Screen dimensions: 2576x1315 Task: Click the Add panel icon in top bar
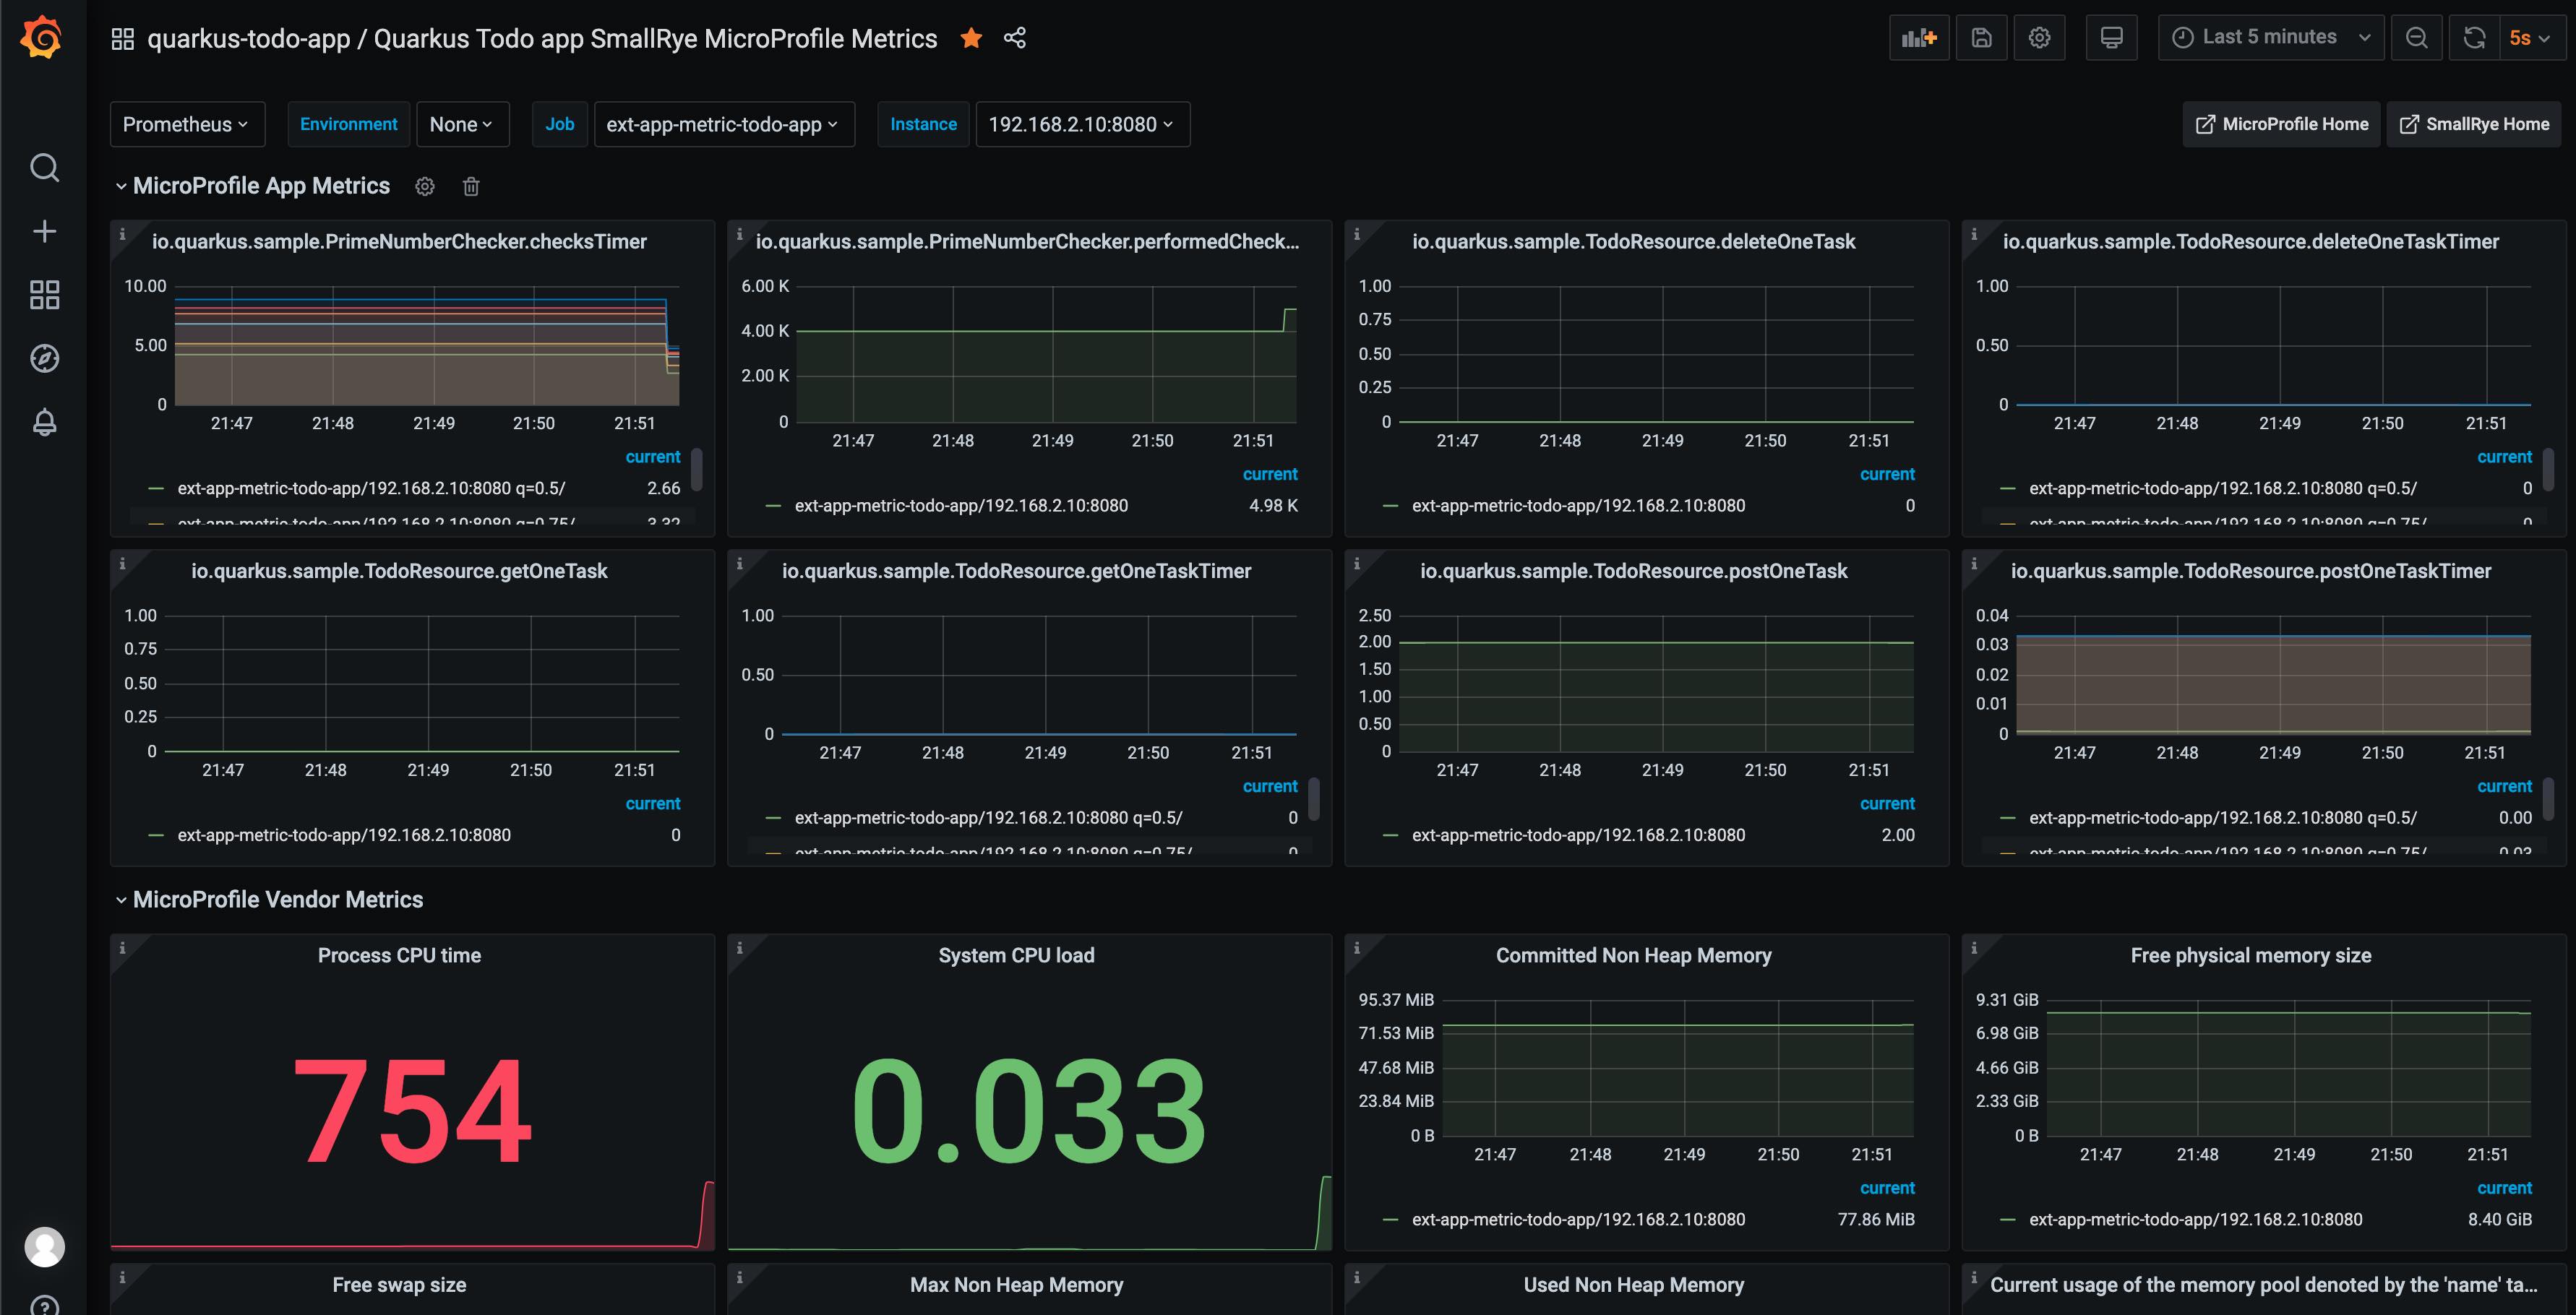pyautogui.click(x=1918, y=38)
